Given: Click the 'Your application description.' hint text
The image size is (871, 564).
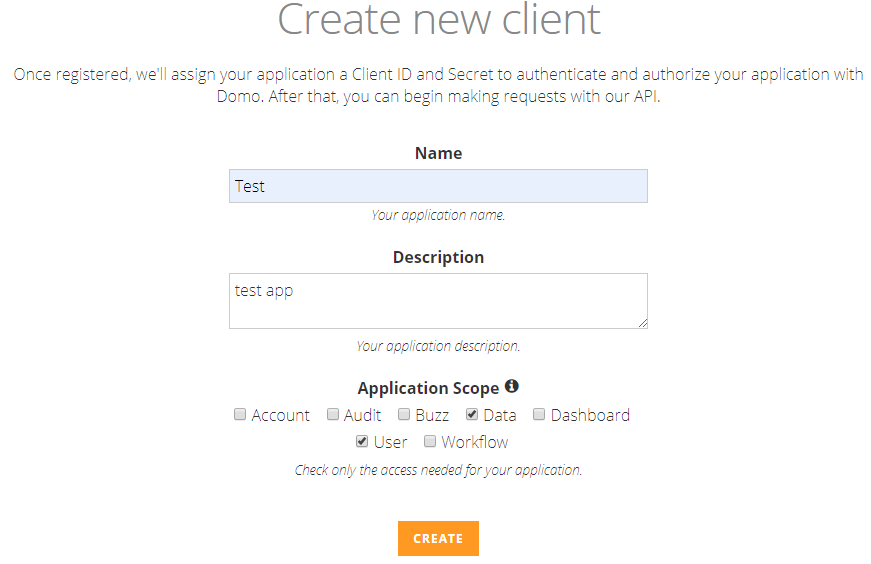Looking at the screenshot, I should tap(438, 346).
